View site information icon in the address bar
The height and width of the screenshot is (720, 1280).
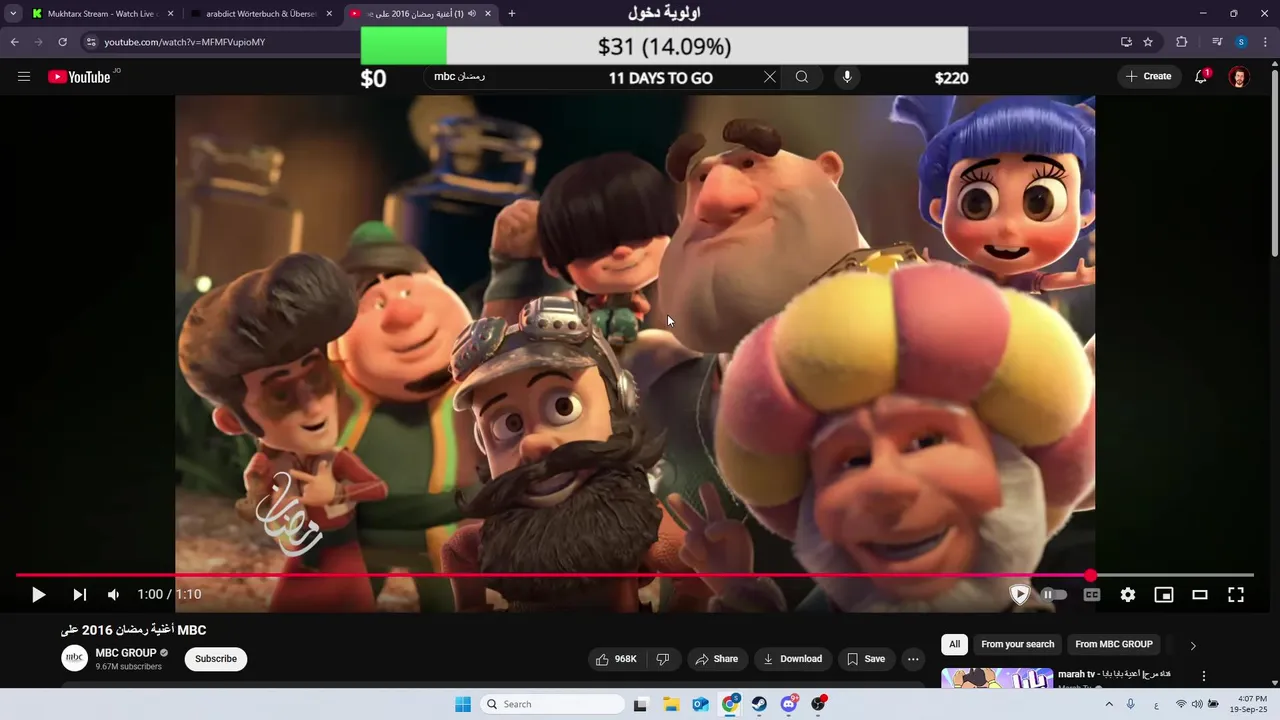(x=91, y=42)
